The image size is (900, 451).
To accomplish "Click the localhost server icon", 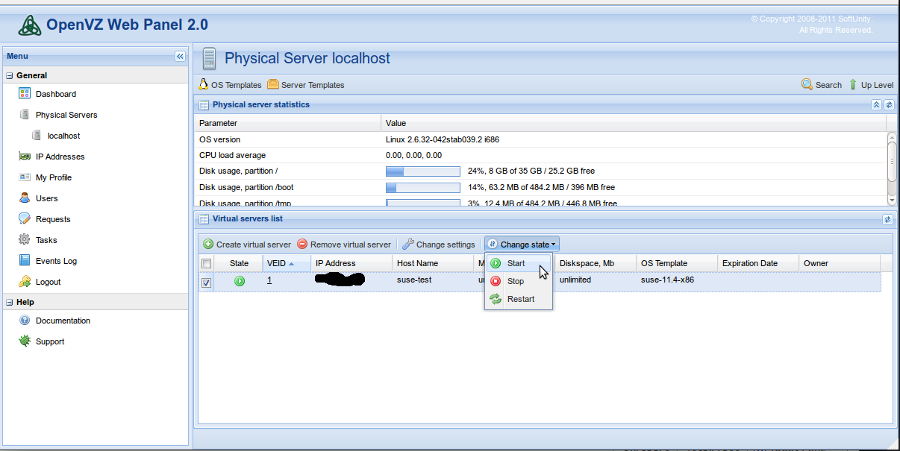I will pyautogui.click(x=36, y=135).
